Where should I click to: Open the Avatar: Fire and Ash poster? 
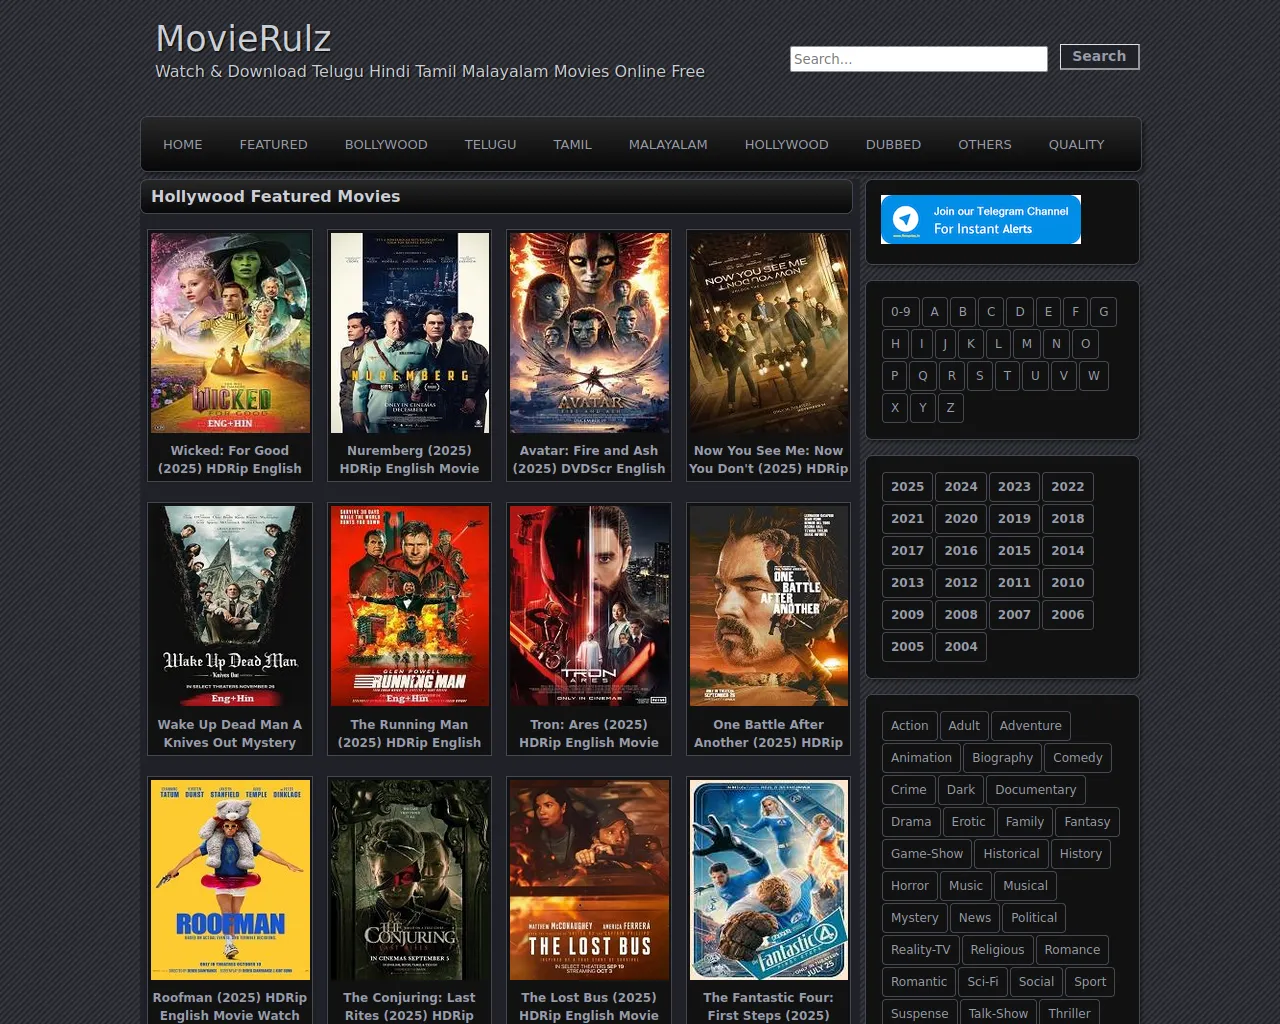(x=589, y=333)
